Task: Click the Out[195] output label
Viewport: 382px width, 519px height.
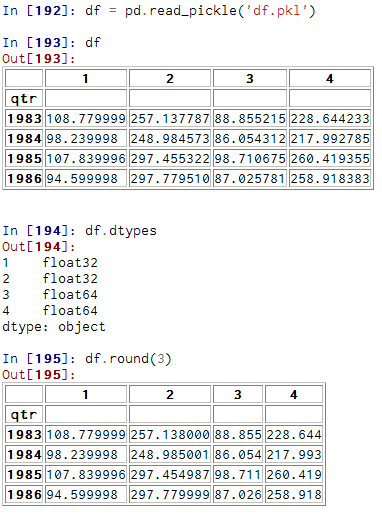Action: point(39,375)
